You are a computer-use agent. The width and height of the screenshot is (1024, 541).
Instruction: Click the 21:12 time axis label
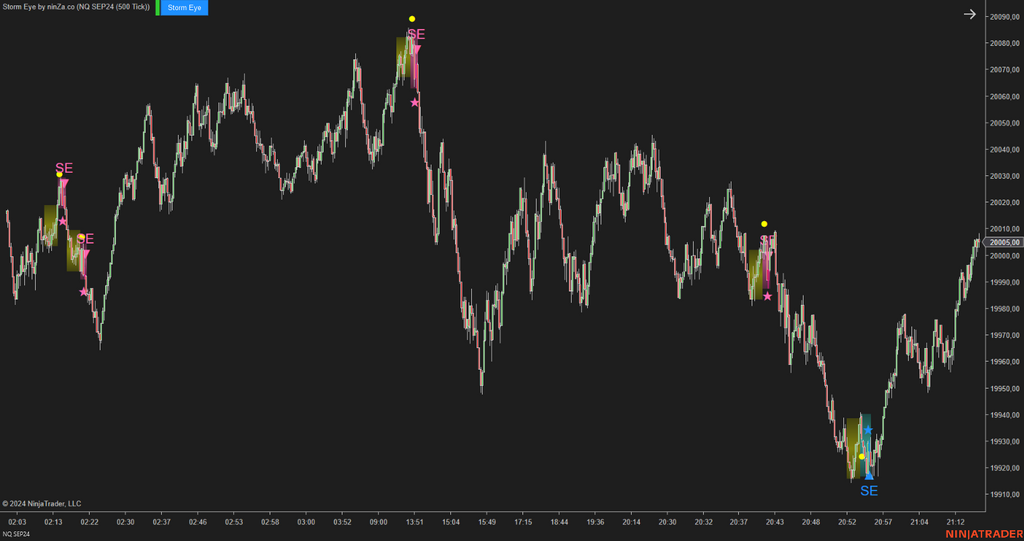pos(955,522)
